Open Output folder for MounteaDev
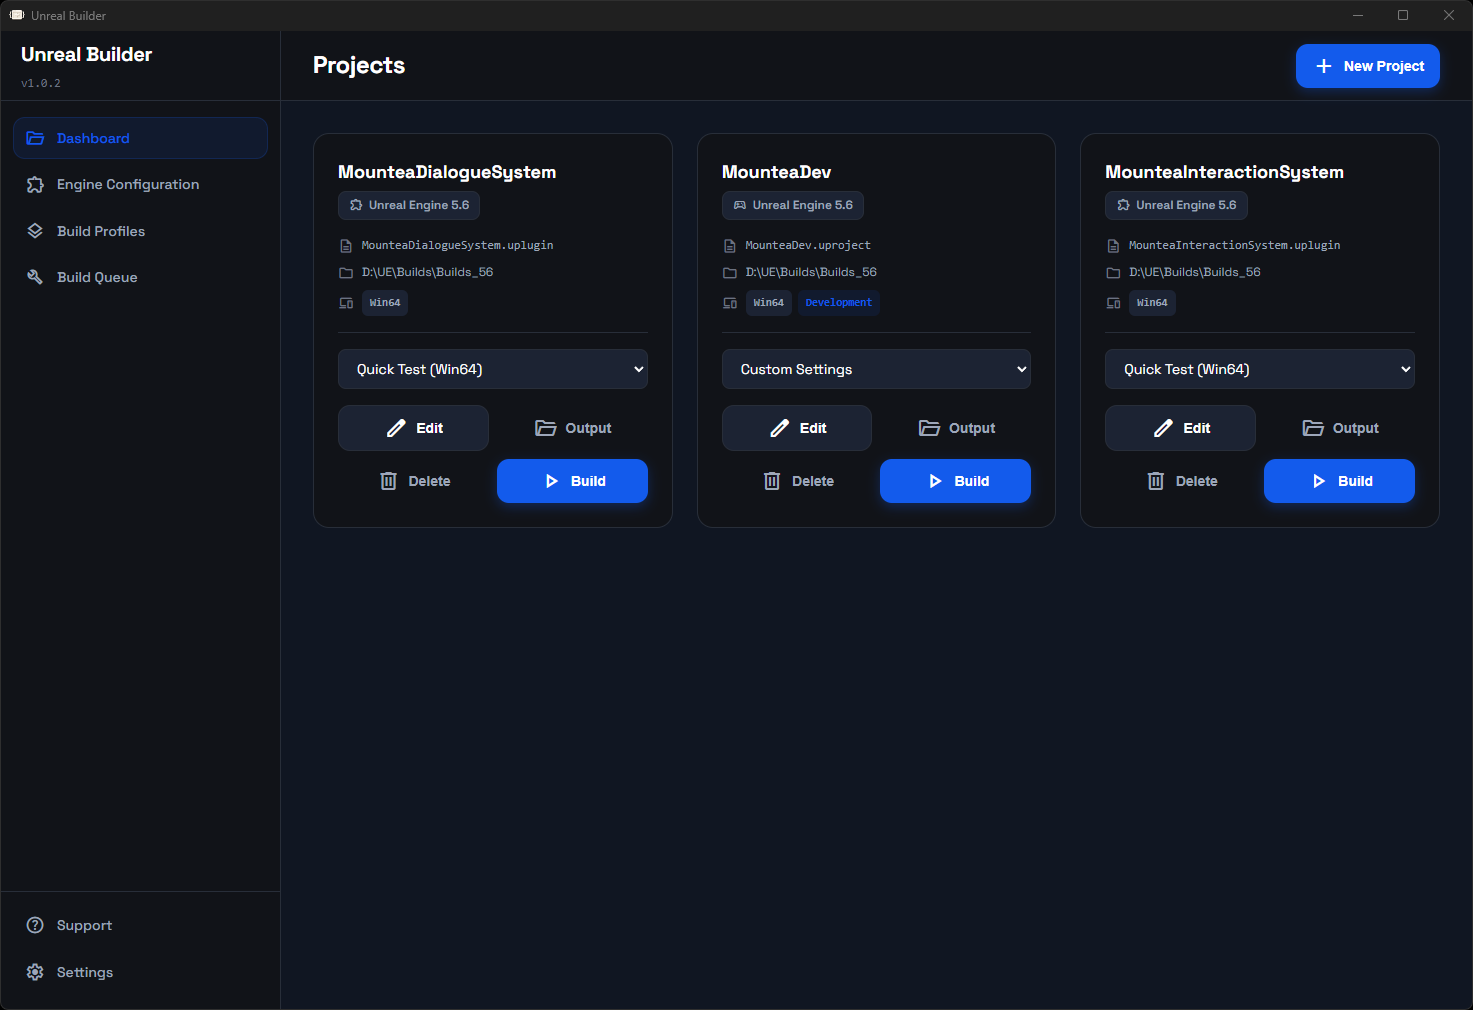This screenshot has height=1010, width=1473. 956,428
